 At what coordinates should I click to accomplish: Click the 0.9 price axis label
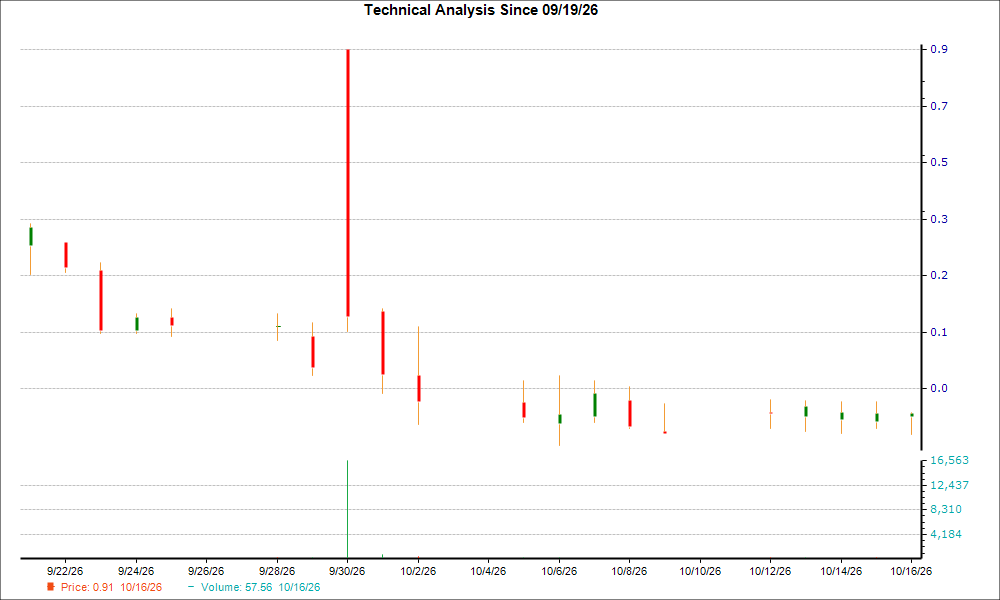tap(939, 49)
